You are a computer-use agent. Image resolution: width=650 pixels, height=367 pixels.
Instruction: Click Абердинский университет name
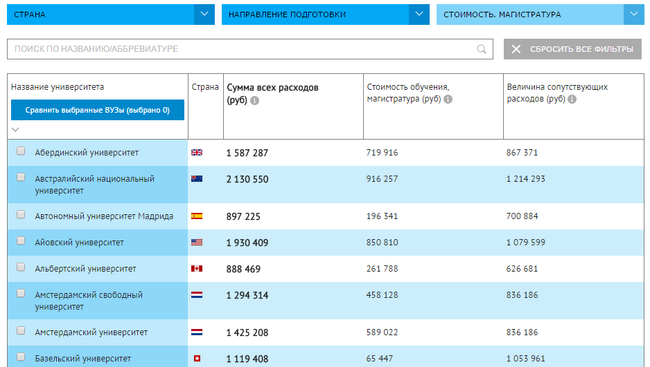pyautogui.click(x=87, y=153)
